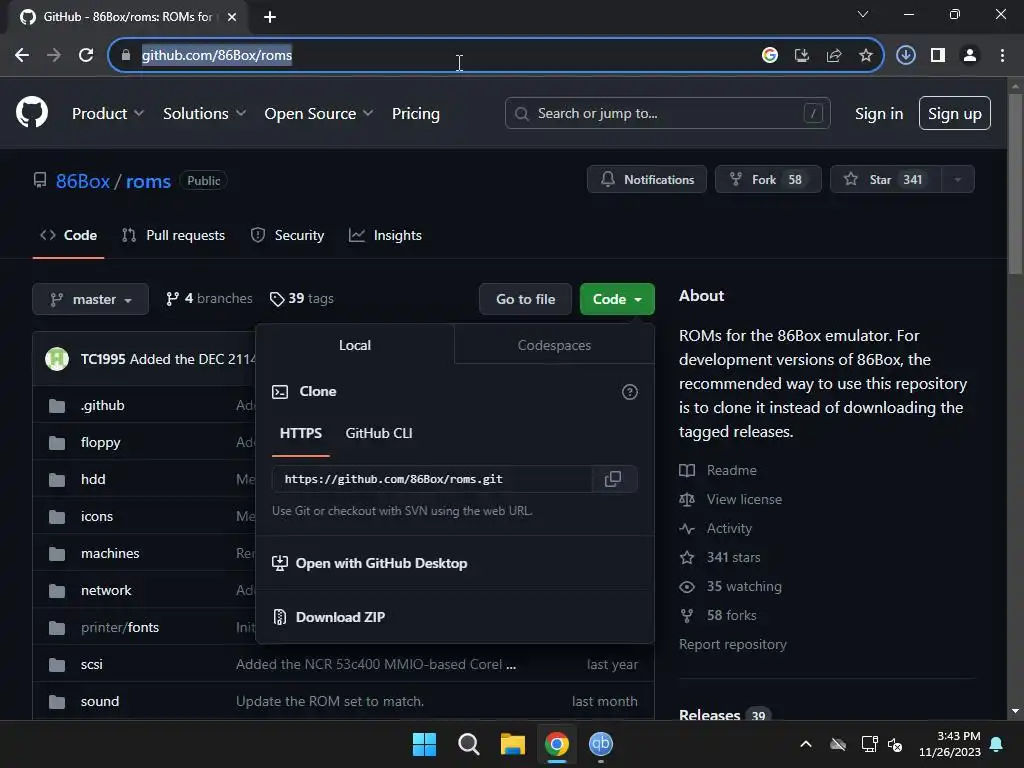This screenshot has height=768, width=1024.
Task: Open Chrome three-dot menu
Action: 1002,55
